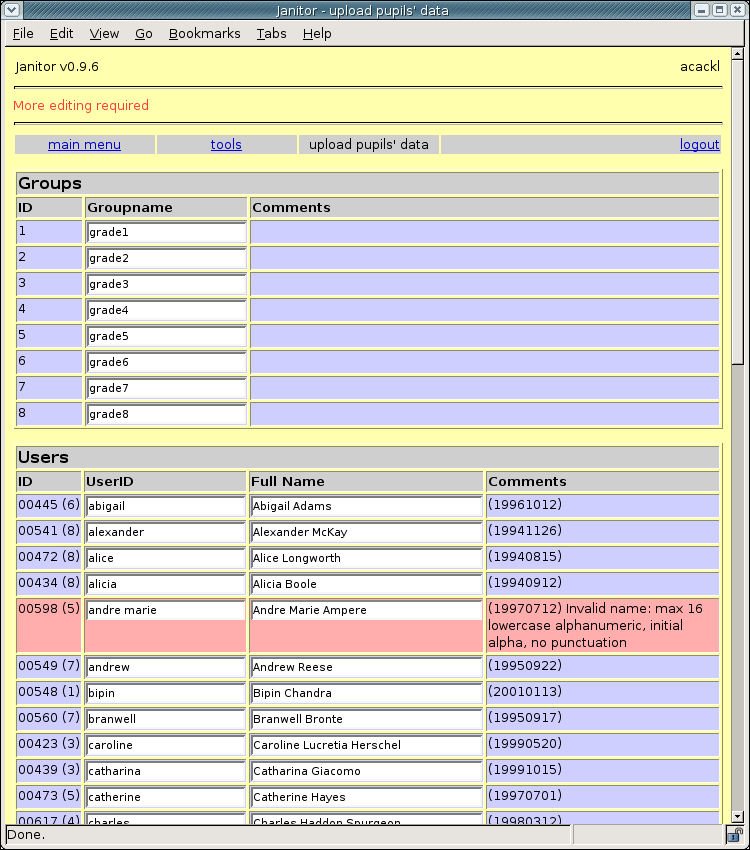Screen dimensions: 750x850
Task: Click the 'acackl' username text
Action: click(700, 67)
